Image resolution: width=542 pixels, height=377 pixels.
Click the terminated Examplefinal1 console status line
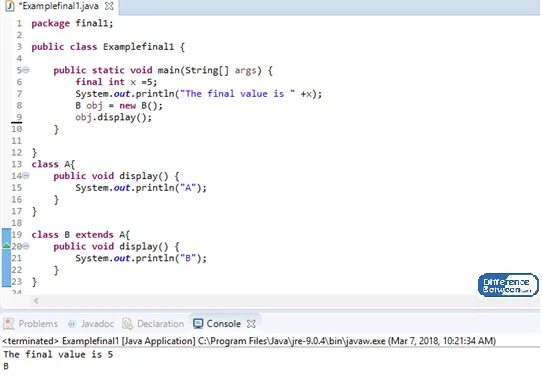(249, 341)
